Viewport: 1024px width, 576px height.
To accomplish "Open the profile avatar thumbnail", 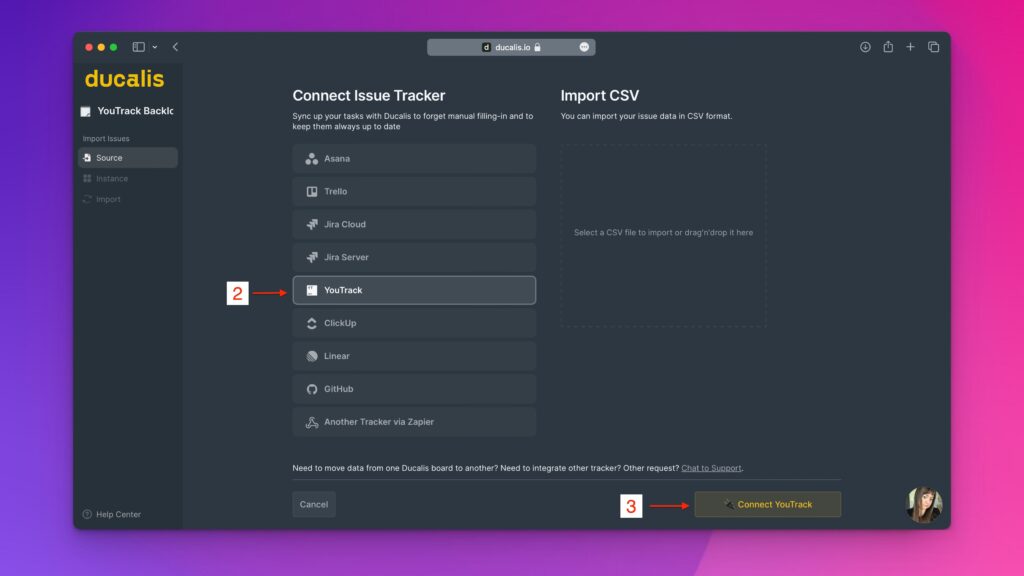I will click(x=924, y=505).
